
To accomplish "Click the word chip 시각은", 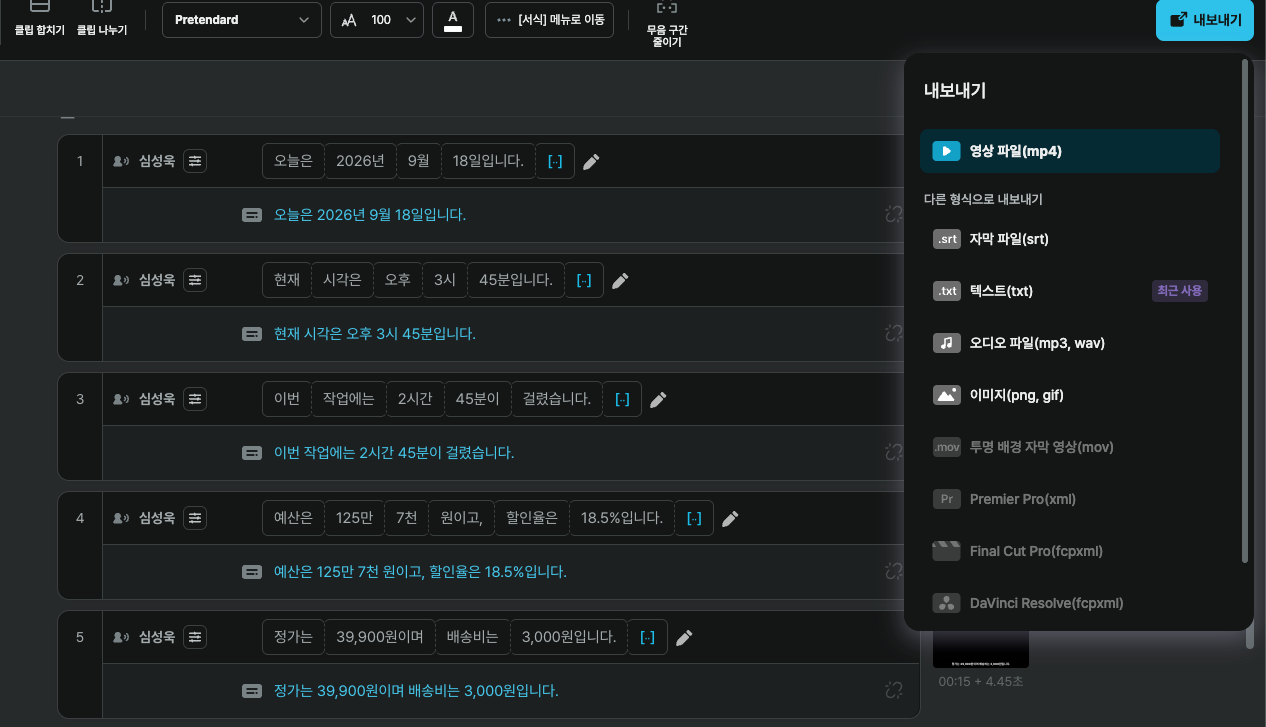I will pos(342,280).
